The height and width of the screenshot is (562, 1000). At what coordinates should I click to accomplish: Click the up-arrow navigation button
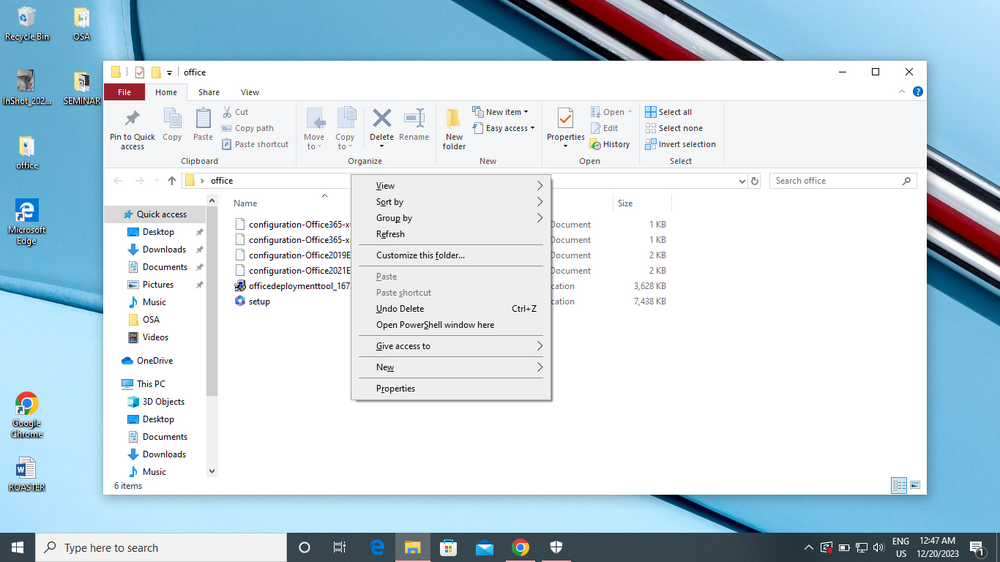pyautogui.click(x=172, y=181)
